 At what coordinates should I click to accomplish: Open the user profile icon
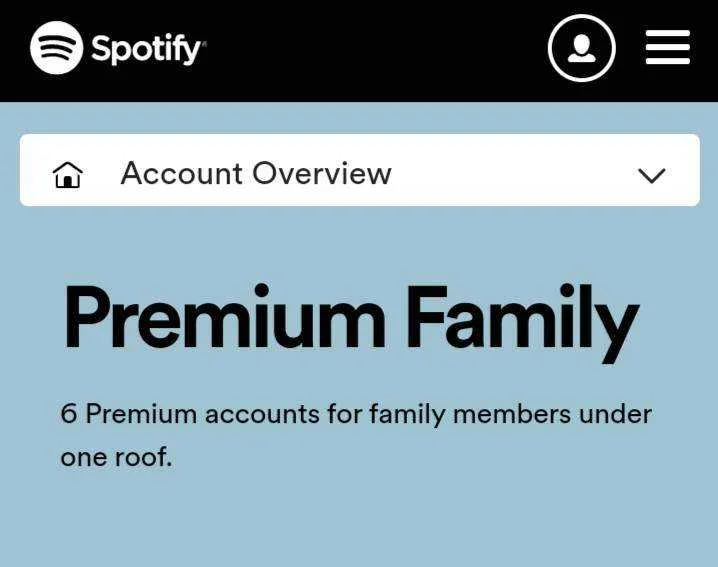point(582,48)
